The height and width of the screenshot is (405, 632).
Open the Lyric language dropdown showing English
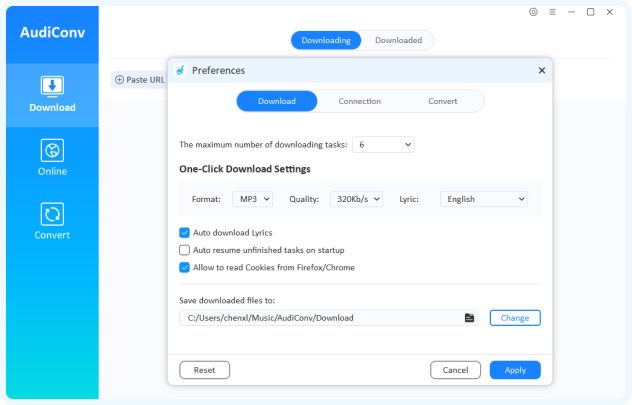pyautogui.click(x=484, y=199)
